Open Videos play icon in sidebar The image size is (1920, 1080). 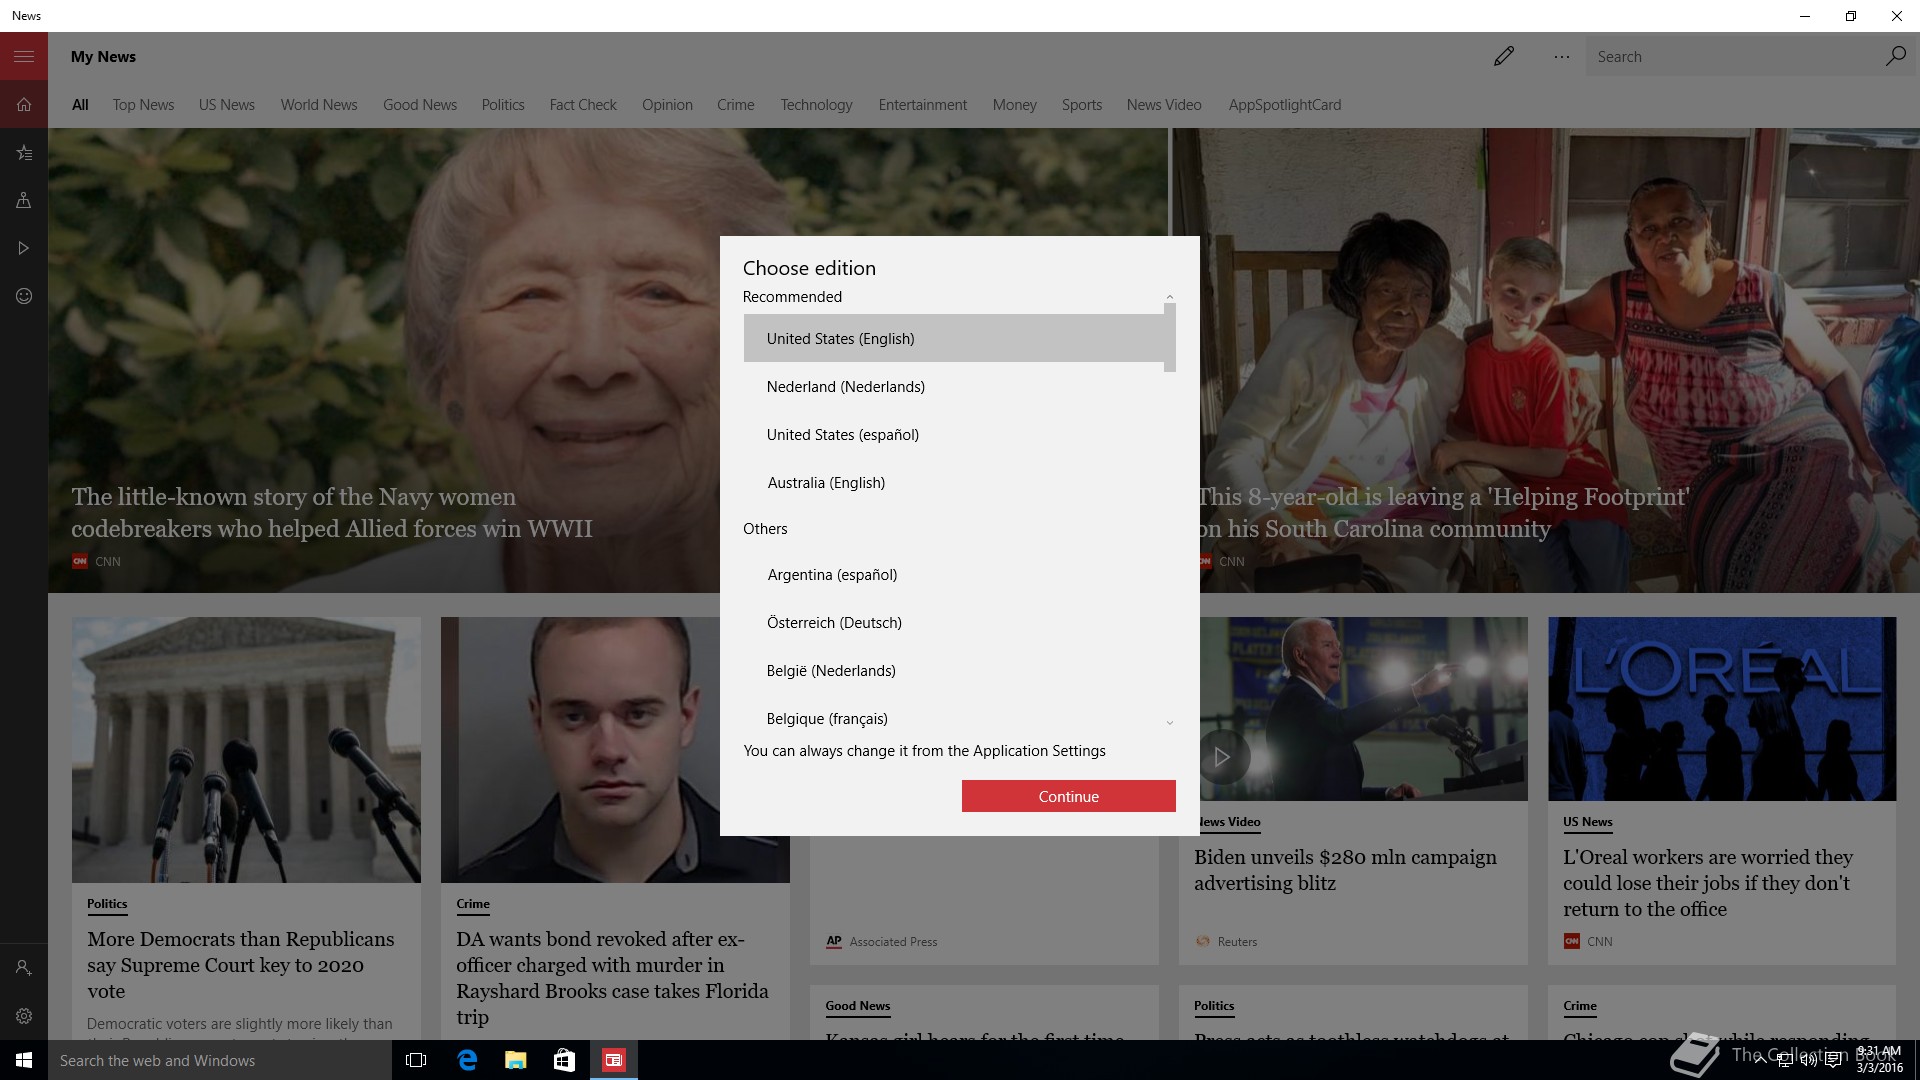click(x=24, y=248)
